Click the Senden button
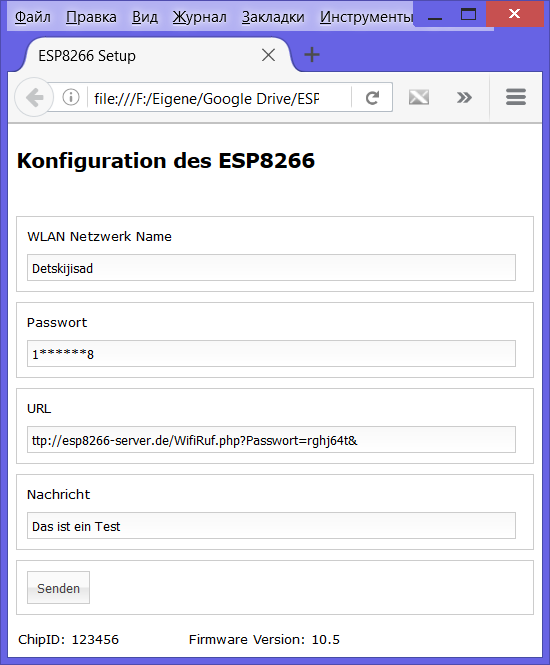Viewport: 550px width, 665px height. coord(59,588)
